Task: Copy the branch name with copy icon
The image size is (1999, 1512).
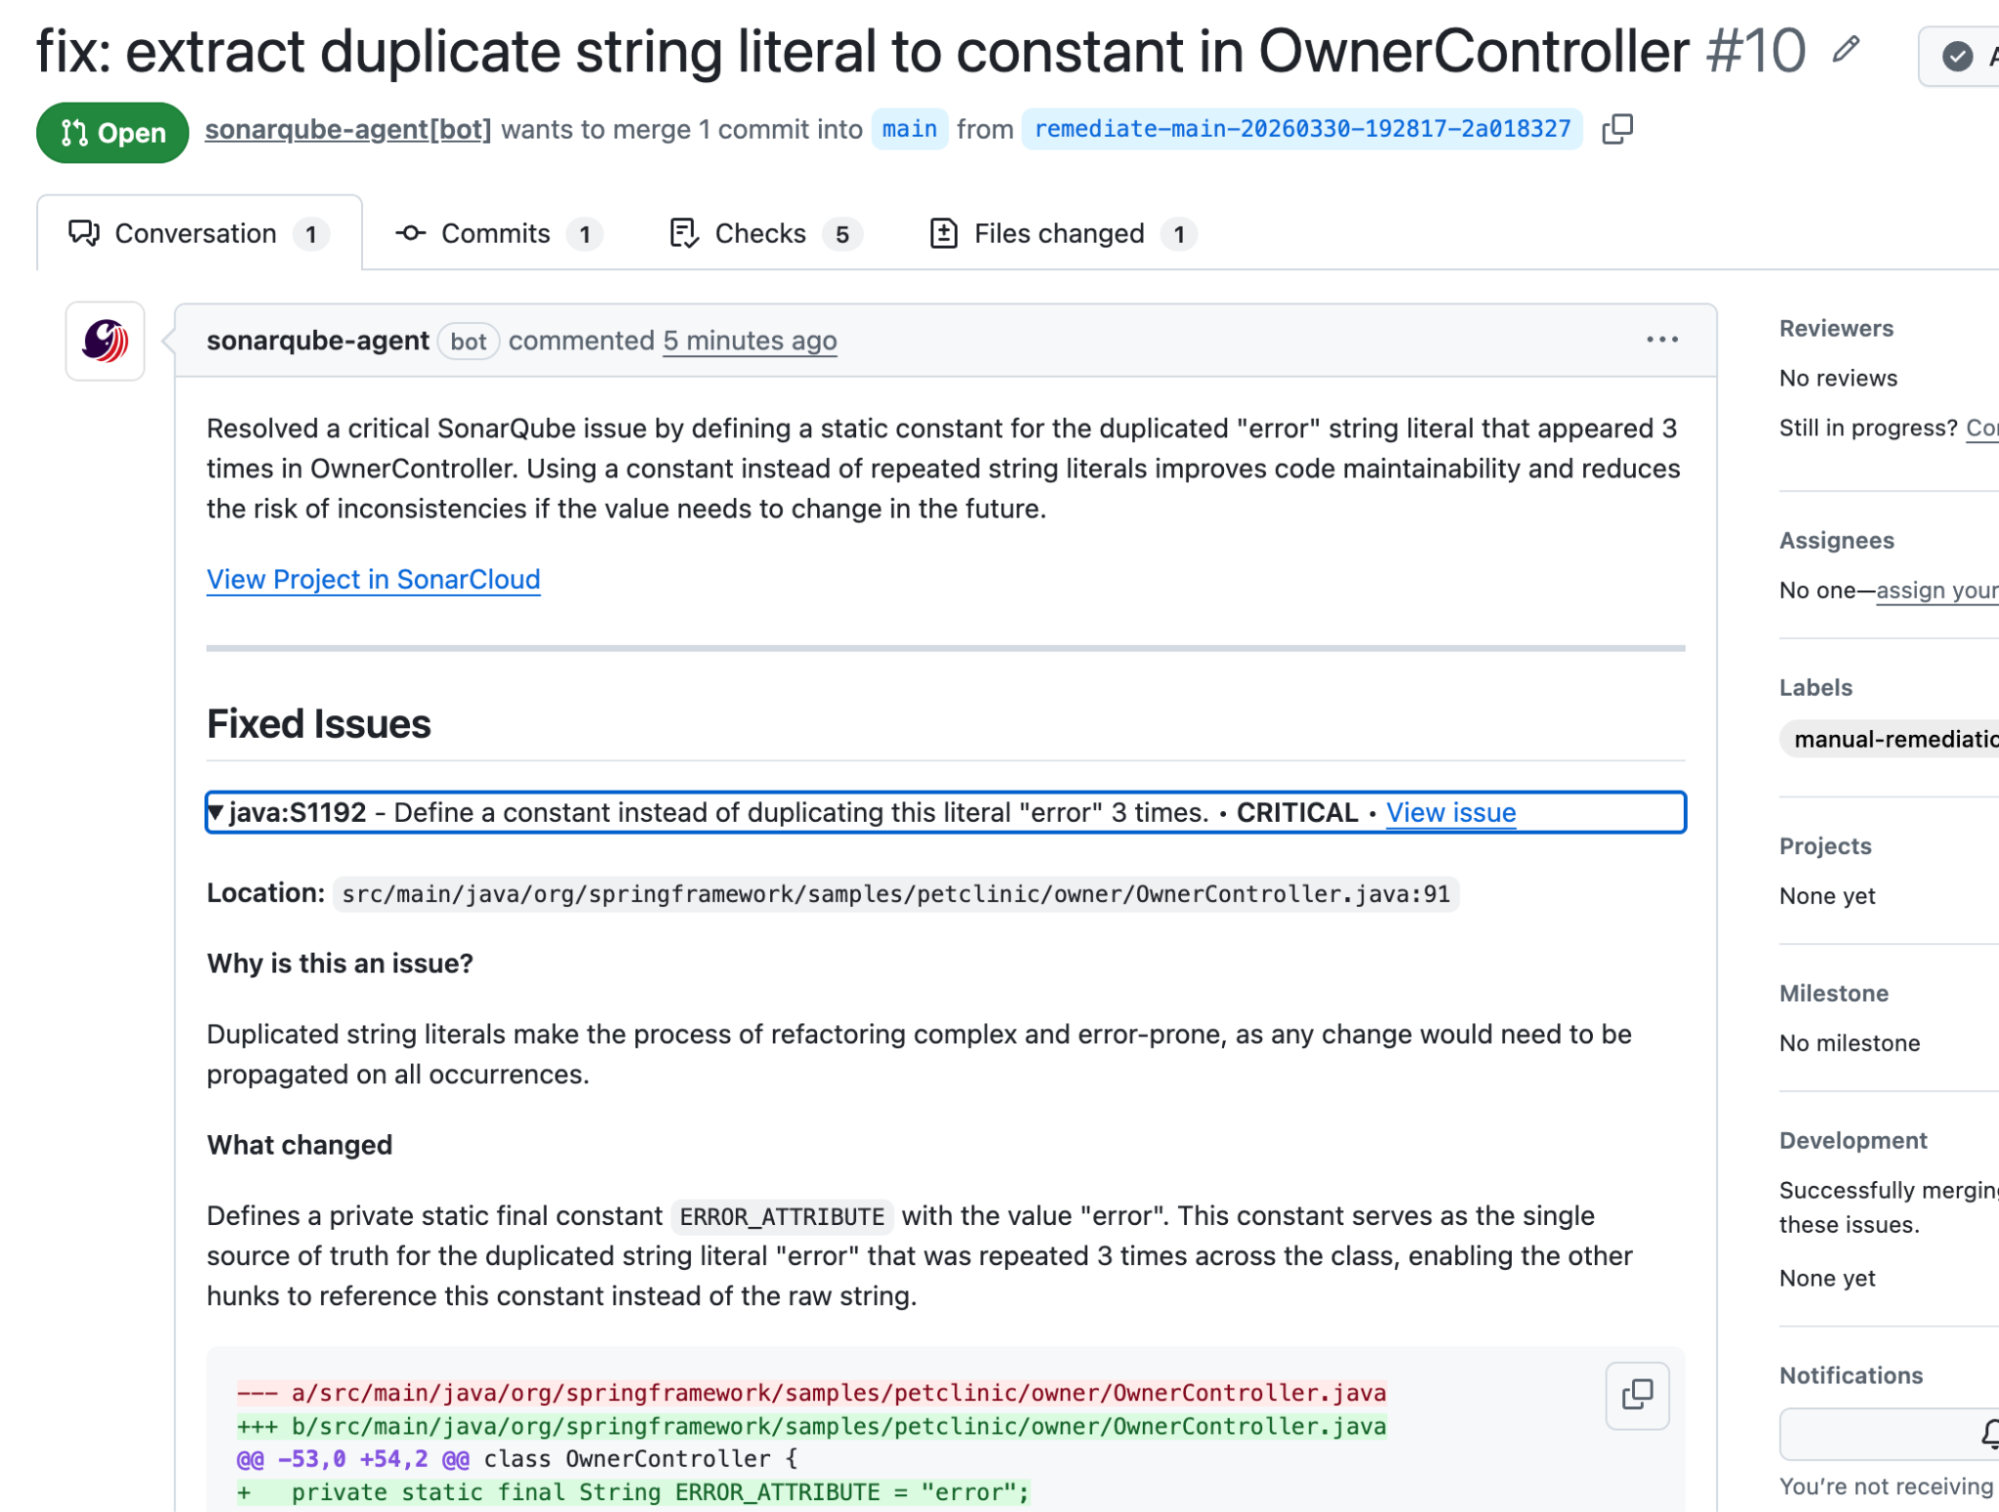Action: click(1617, 129)
